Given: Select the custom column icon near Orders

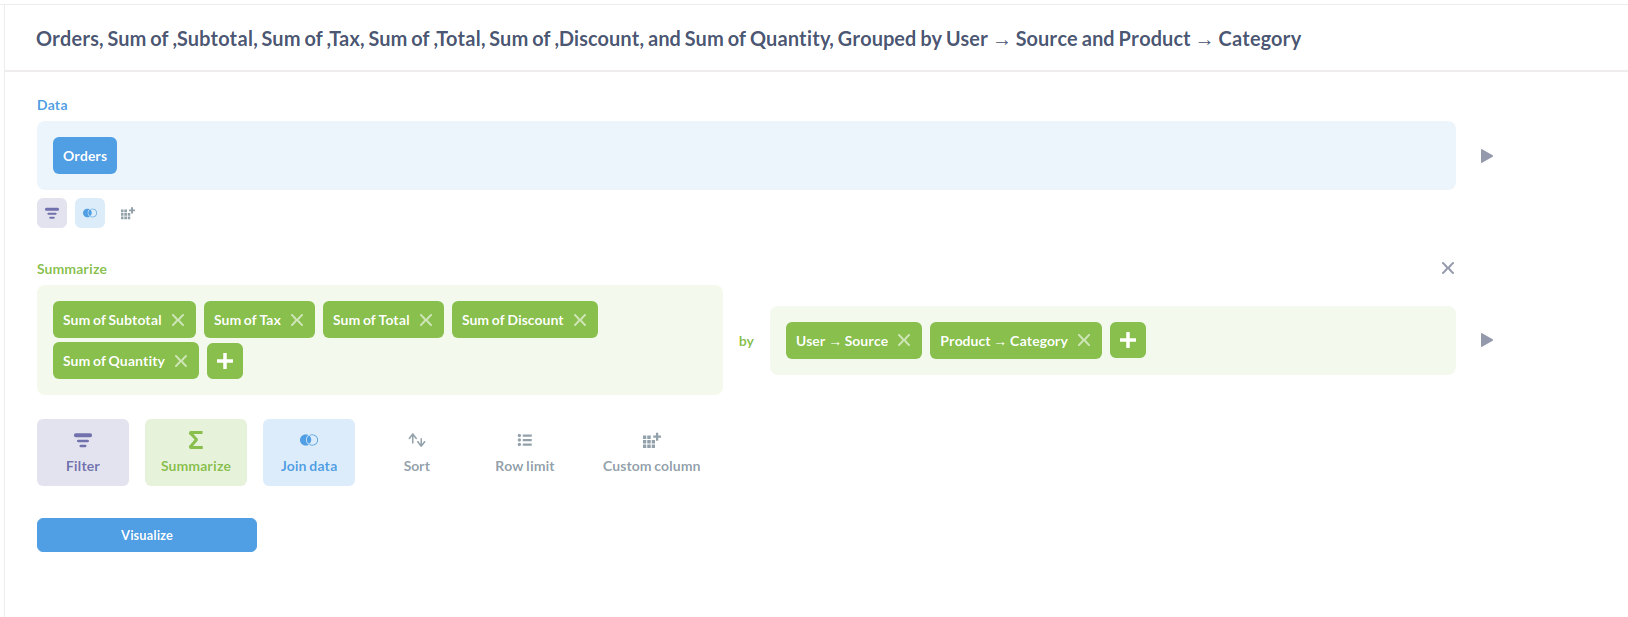Looking at the screenshot, I should tap(127, 212).
